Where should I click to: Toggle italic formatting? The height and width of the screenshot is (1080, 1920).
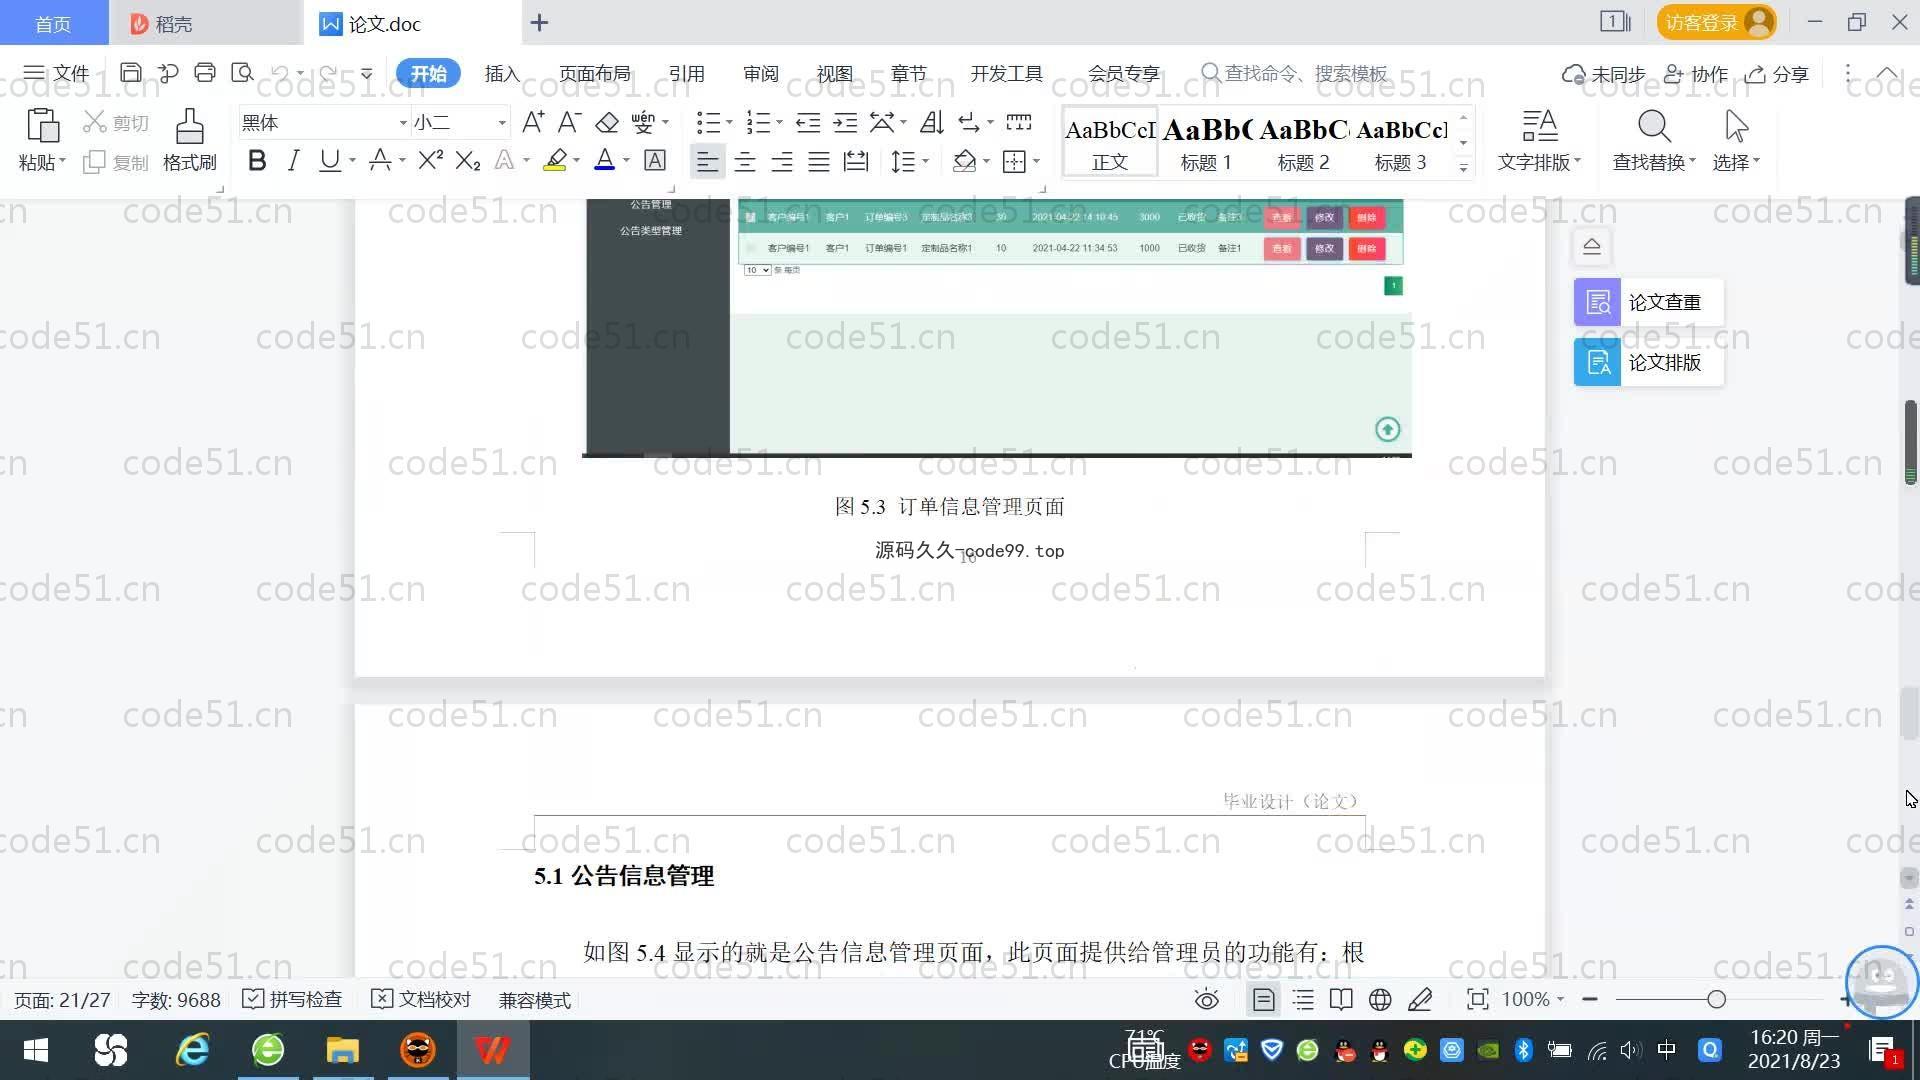click(x=293, y=161)
